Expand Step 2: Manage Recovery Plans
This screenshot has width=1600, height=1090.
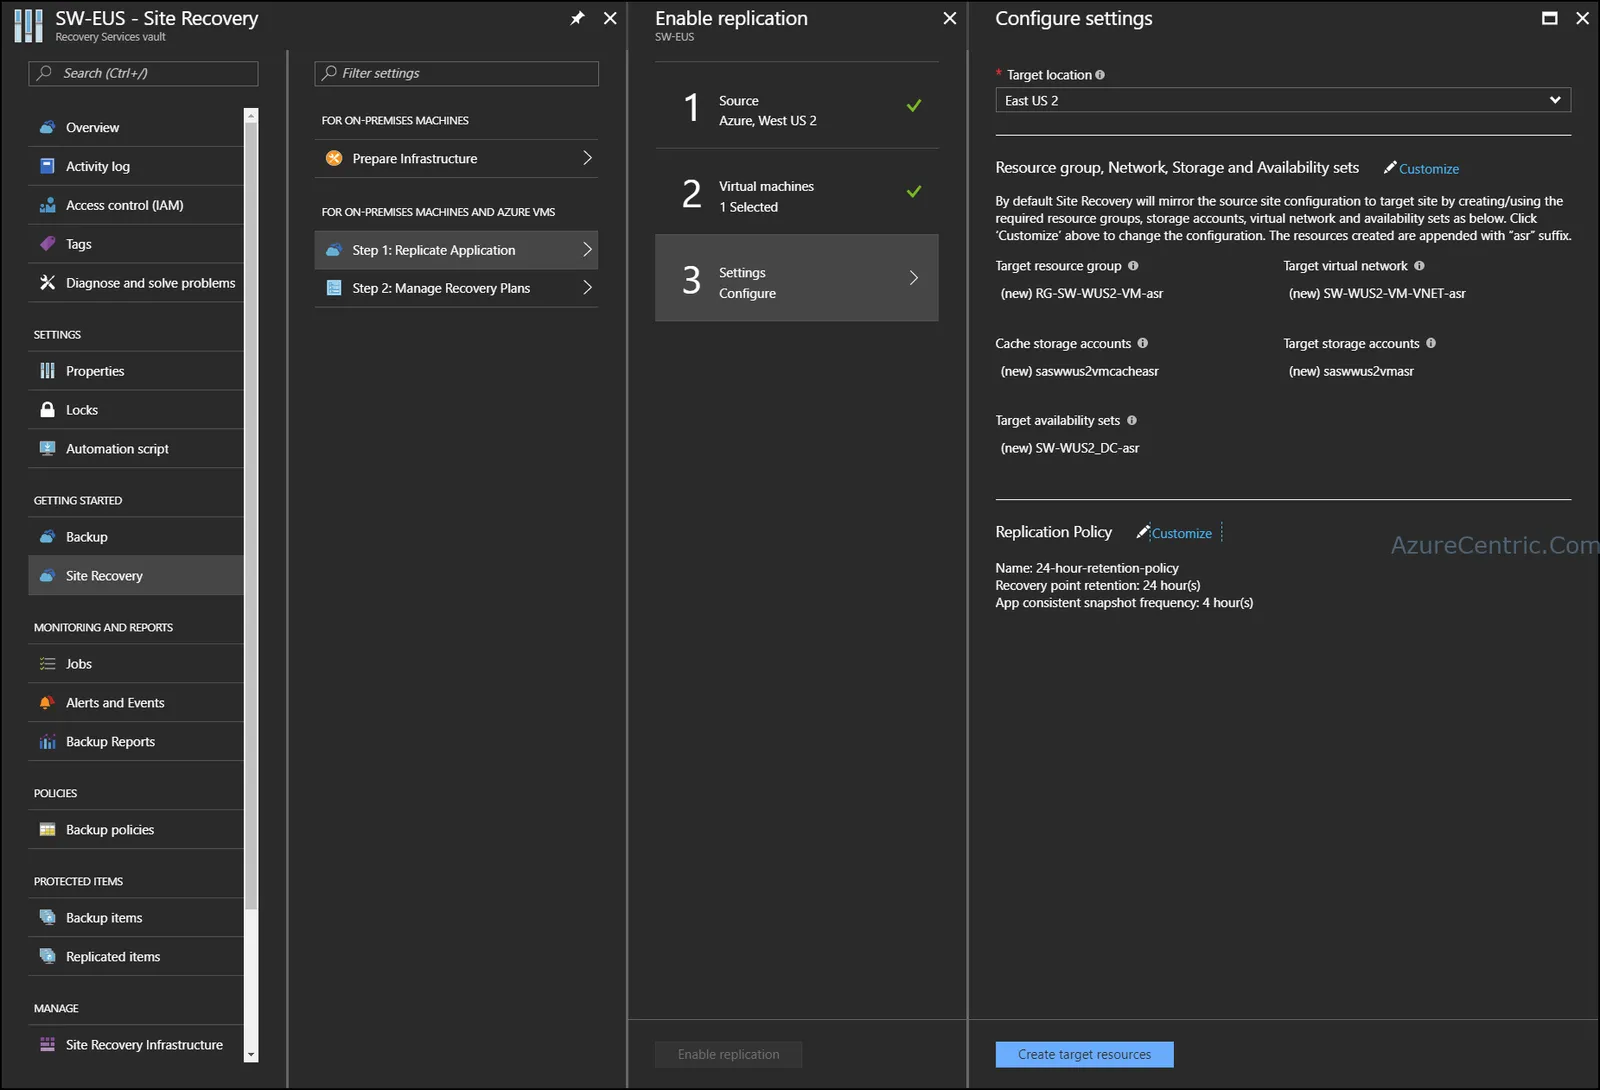(456, 288)
